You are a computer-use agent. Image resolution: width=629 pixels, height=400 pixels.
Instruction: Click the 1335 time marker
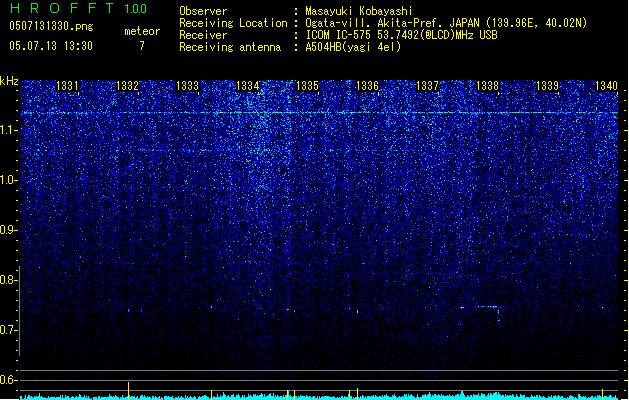[307, 86]
